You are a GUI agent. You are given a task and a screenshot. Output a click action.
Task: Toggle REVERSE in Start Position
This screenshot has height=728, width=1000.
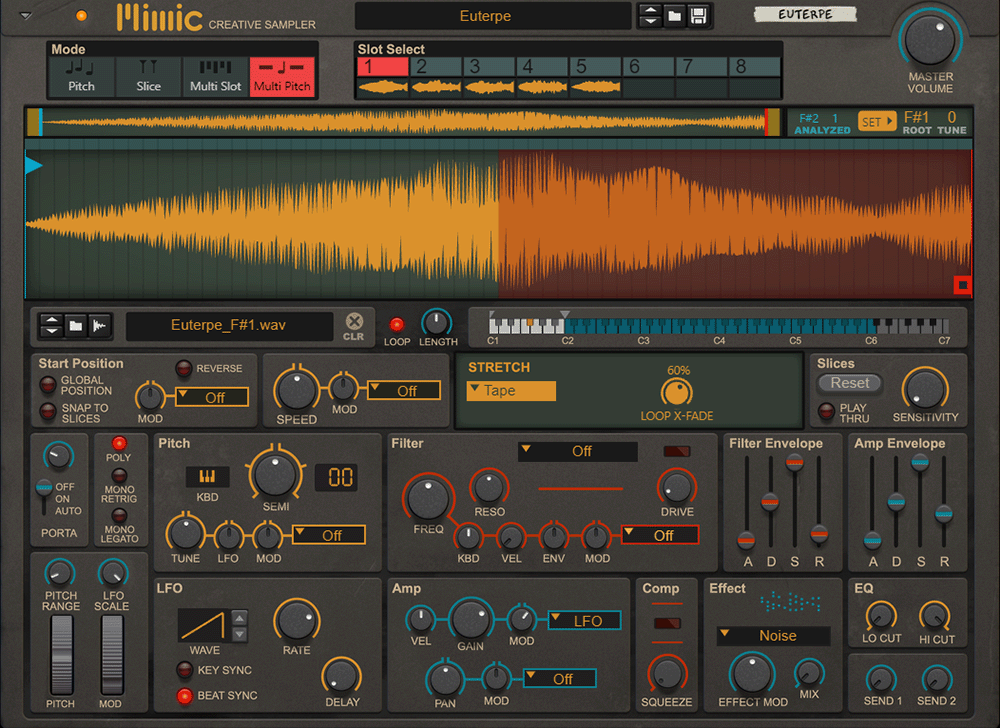pos(184,368)
